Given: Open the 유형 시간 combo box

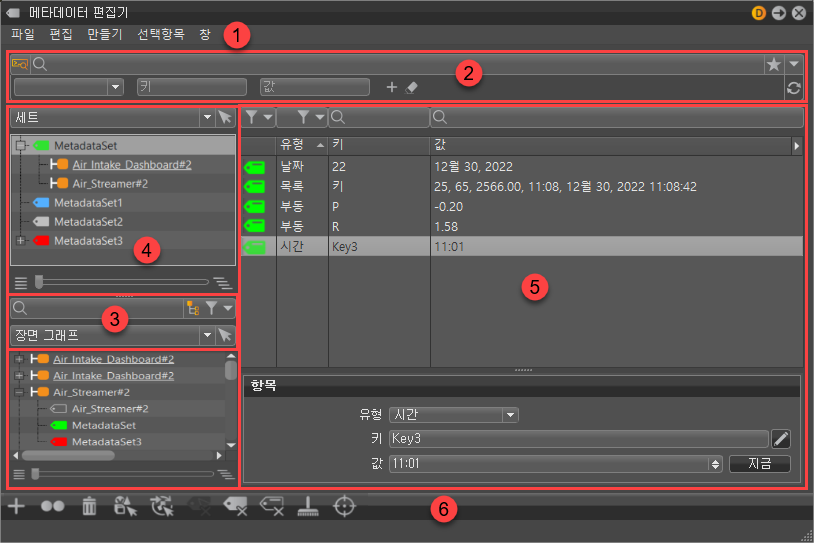Looking at the screenshot, I should (454, 415).
